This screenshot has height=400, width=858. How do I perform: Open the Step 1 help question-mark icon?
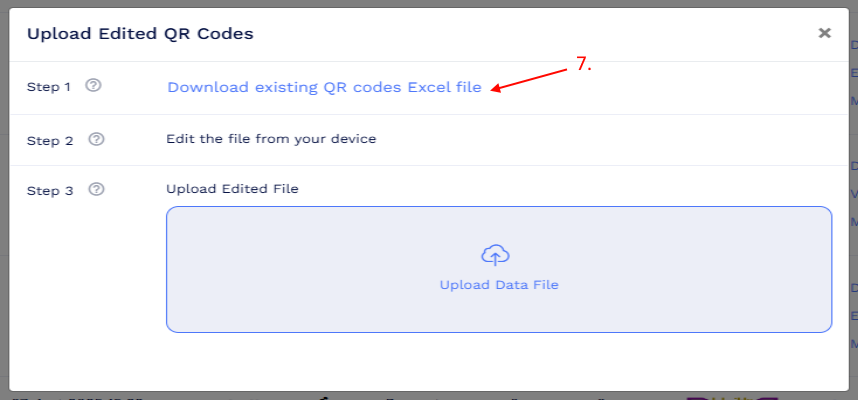click(x=94, y=86)
